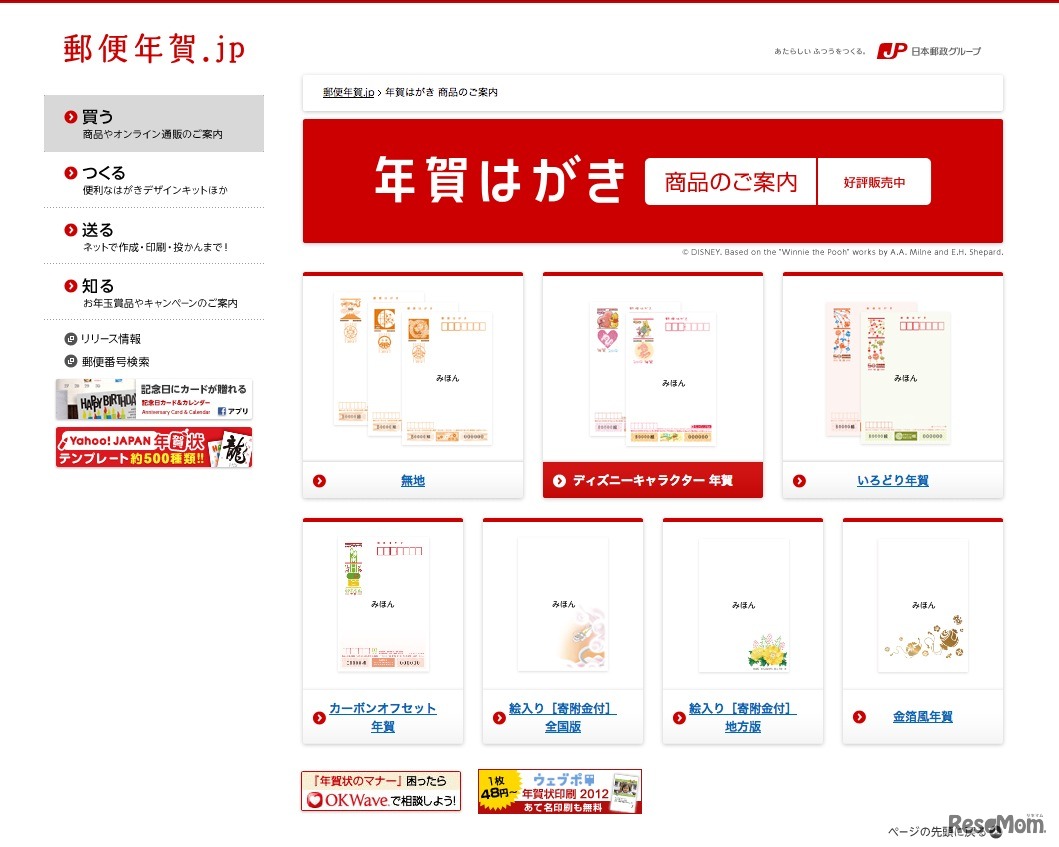This screenshot has height=847, width=1059.
Task: Click the arrow icon beside 絵入り［寄附金付］地方版
Action: 678,716
